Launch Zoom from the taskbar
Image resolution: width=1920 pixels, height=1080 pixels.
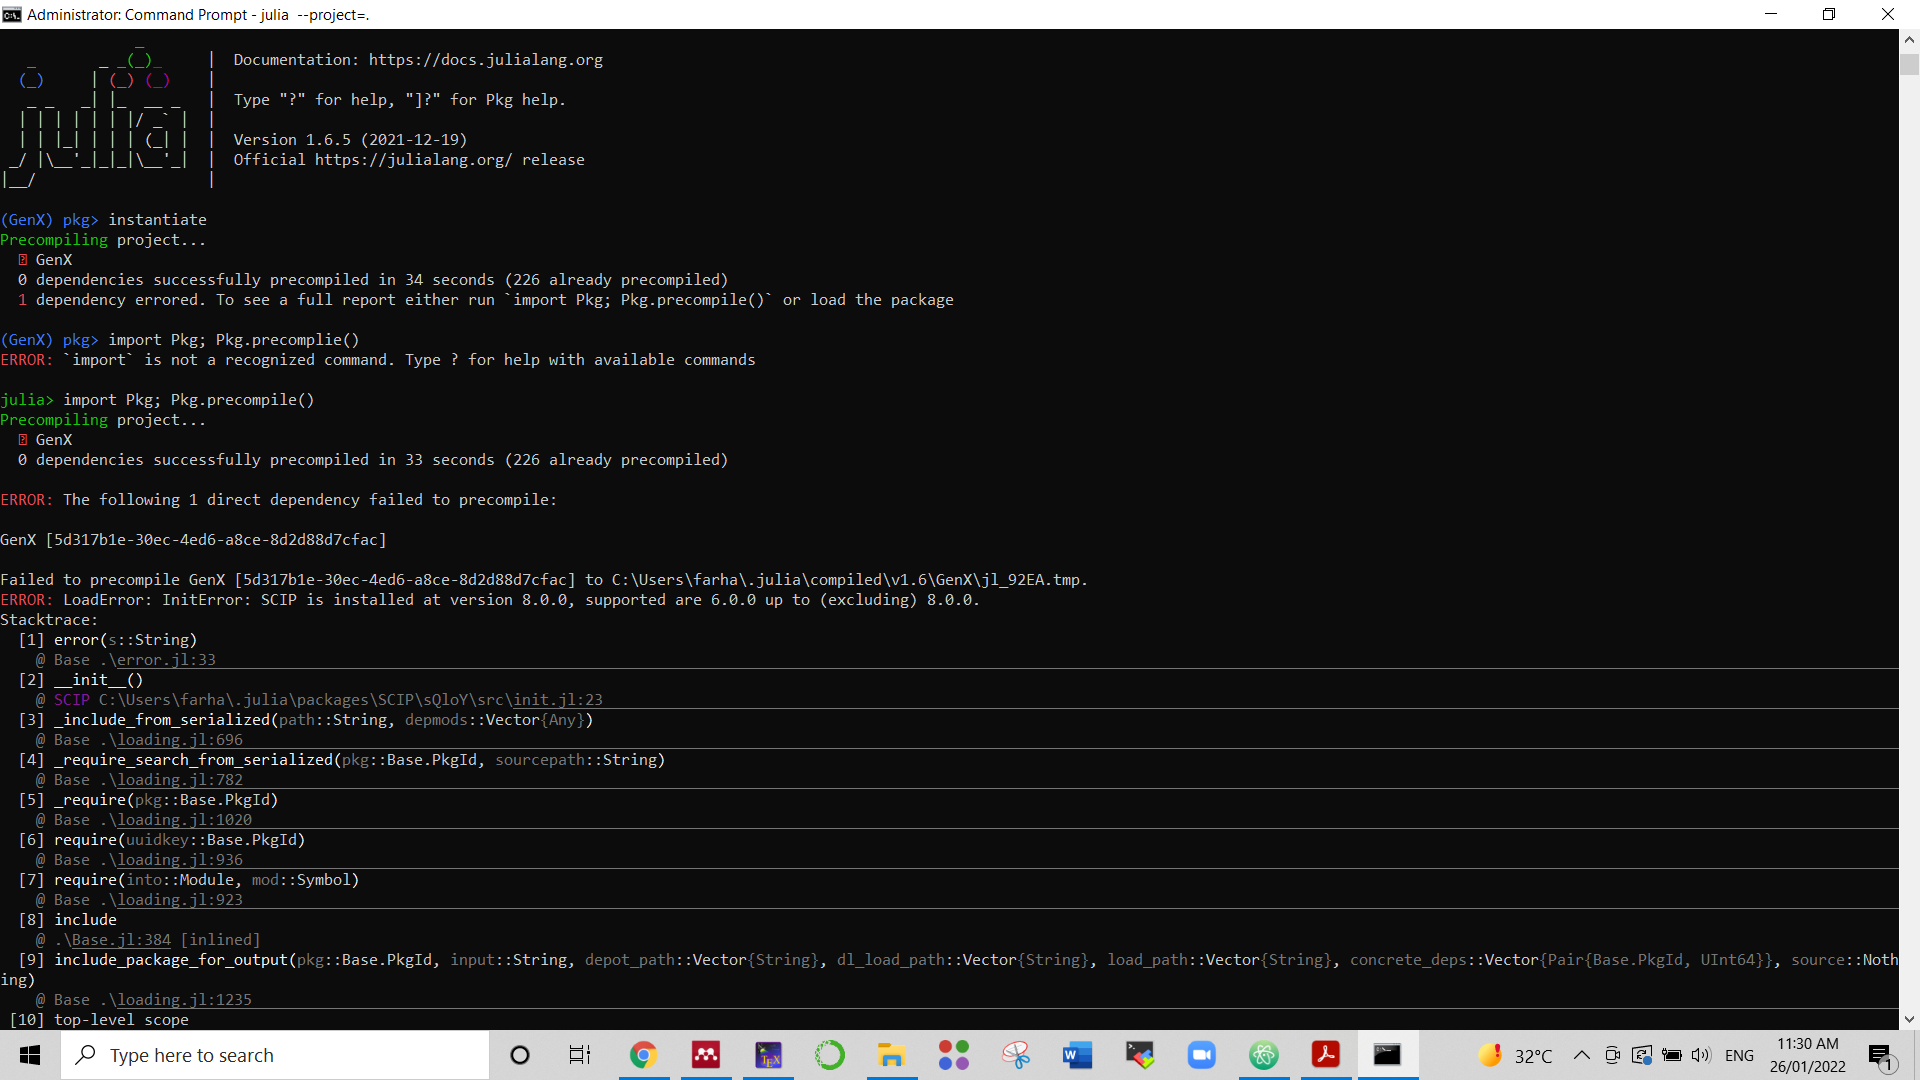1201,1055
